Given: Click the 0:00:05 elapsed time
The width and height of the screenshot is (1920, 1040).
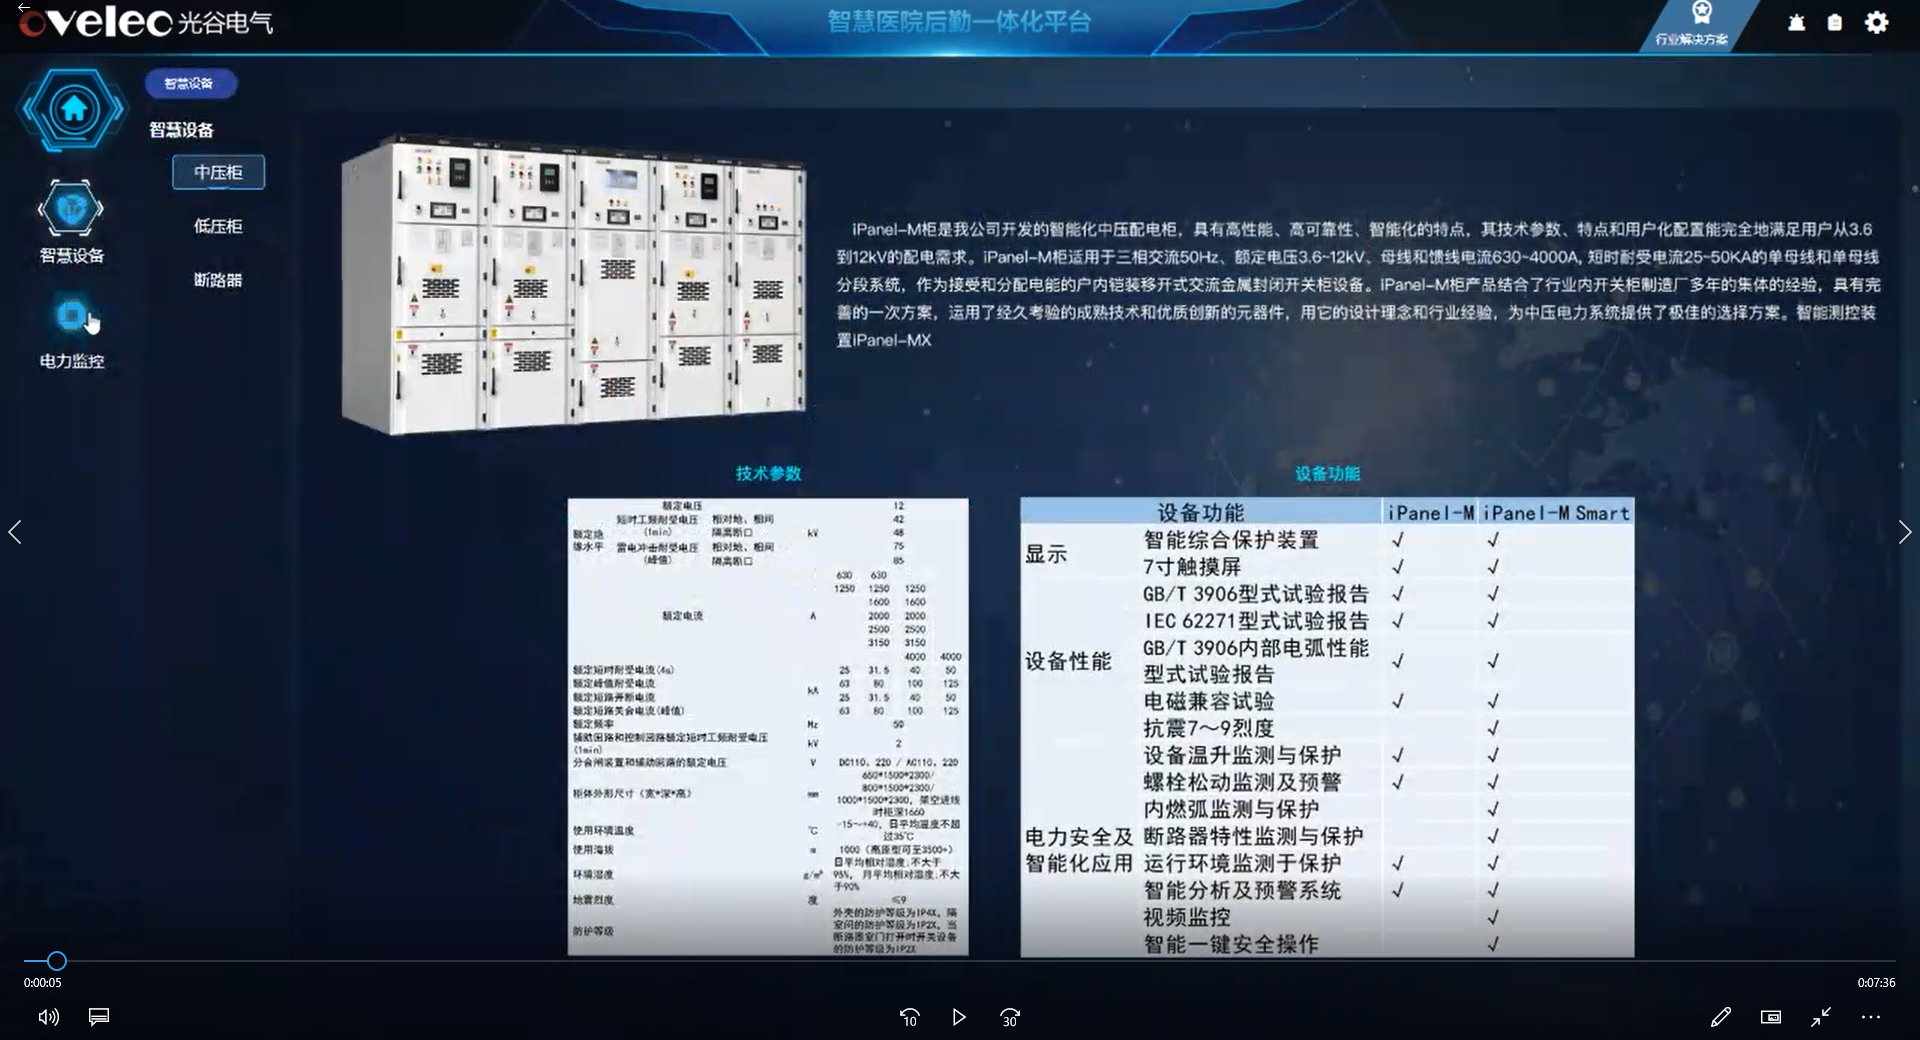Looking at the screenshot, I should pyautogui.click(x=43, y=982).
